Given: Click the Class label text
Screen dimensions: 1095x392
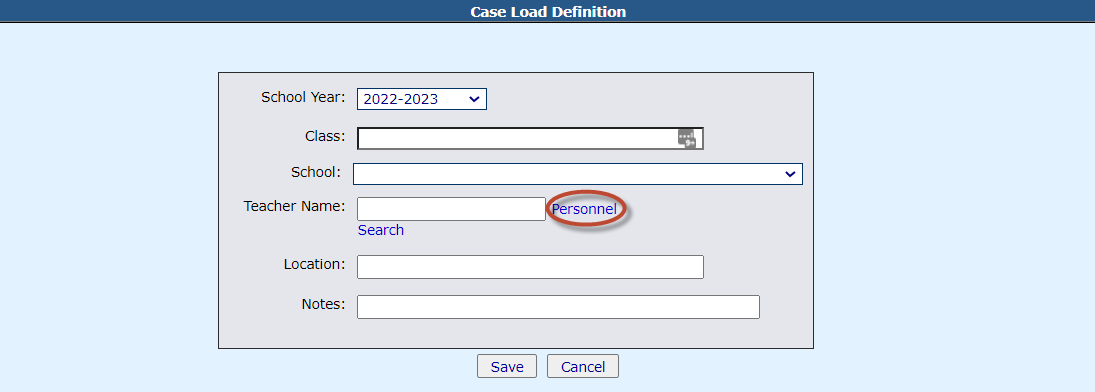Looking at the screenshot, I should (x=325, y=136).
